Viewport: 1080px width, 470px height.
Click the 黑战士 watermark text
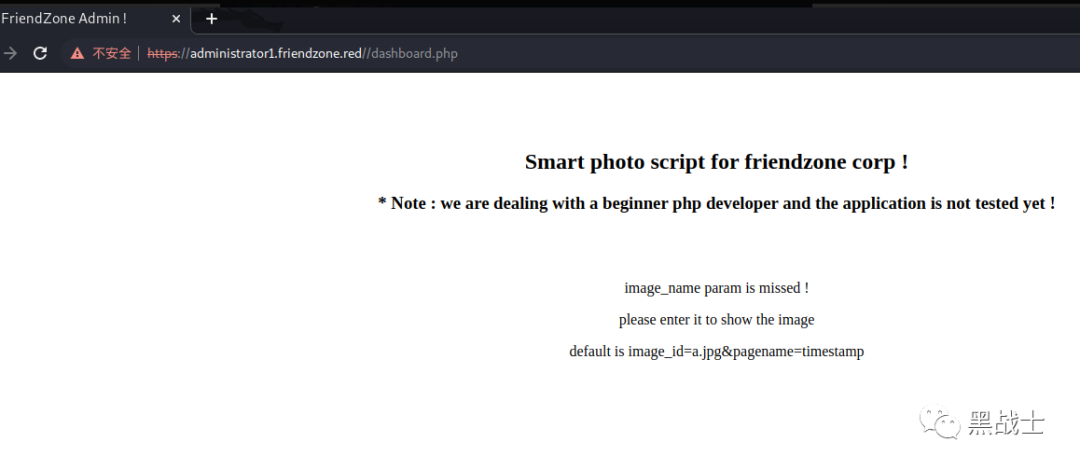tap(1005, 424)
